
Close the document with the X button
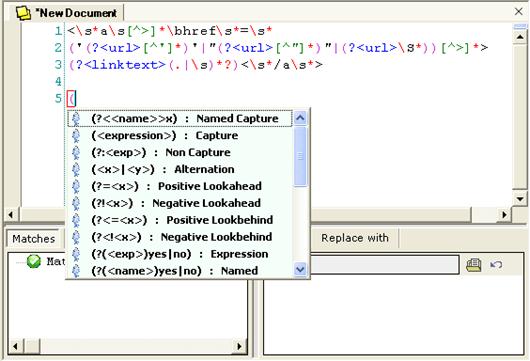[x=518, y=11]
